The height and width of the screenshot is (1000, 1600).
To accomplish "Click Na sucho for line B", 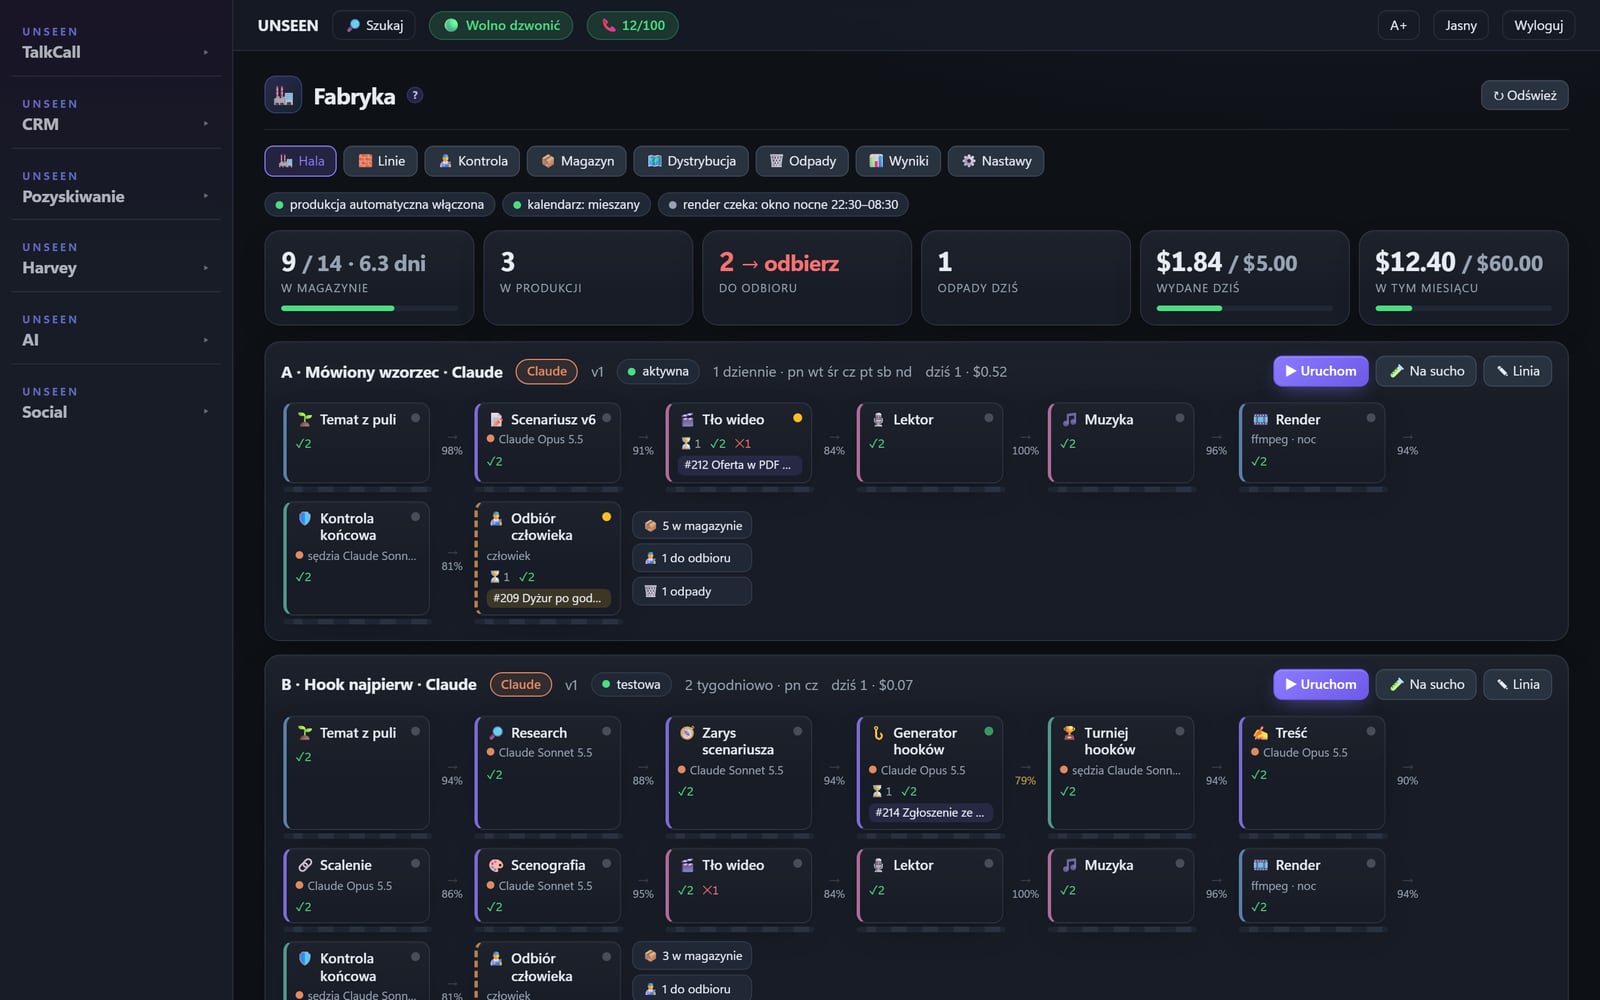I will pos(1426,685).
